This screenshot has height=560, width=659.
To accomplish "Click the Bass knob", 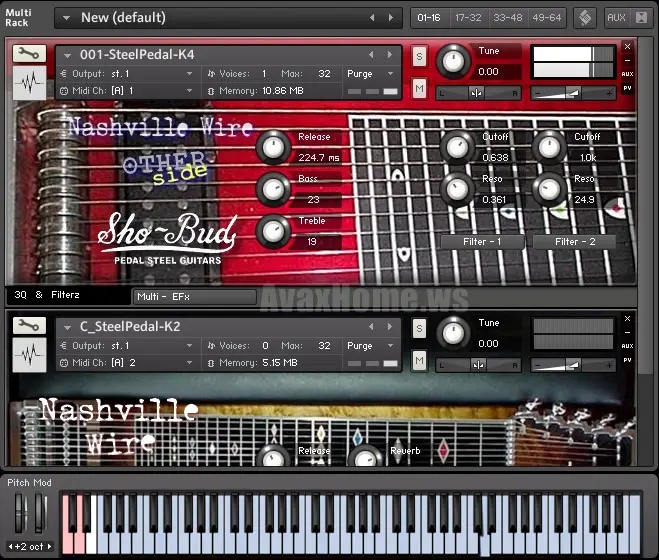I will pos(273,189).
